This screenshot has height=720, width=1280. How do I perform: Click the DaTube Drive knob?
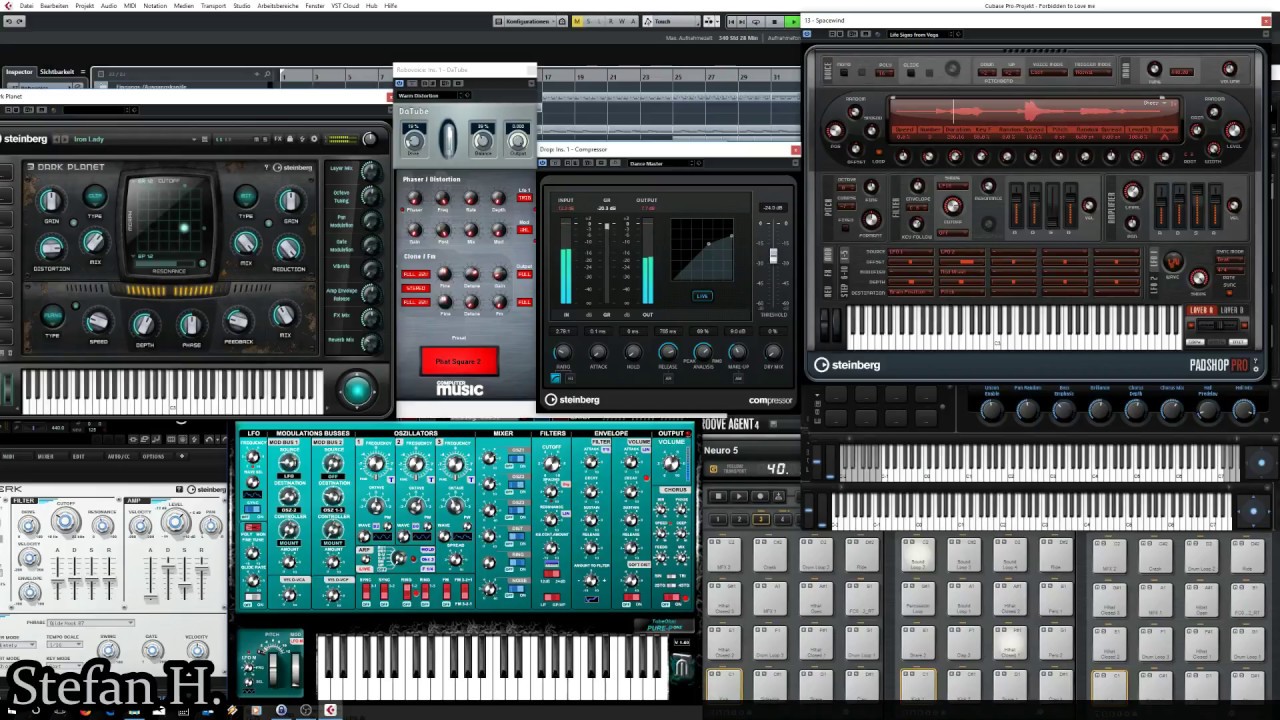tap(414, 141)
